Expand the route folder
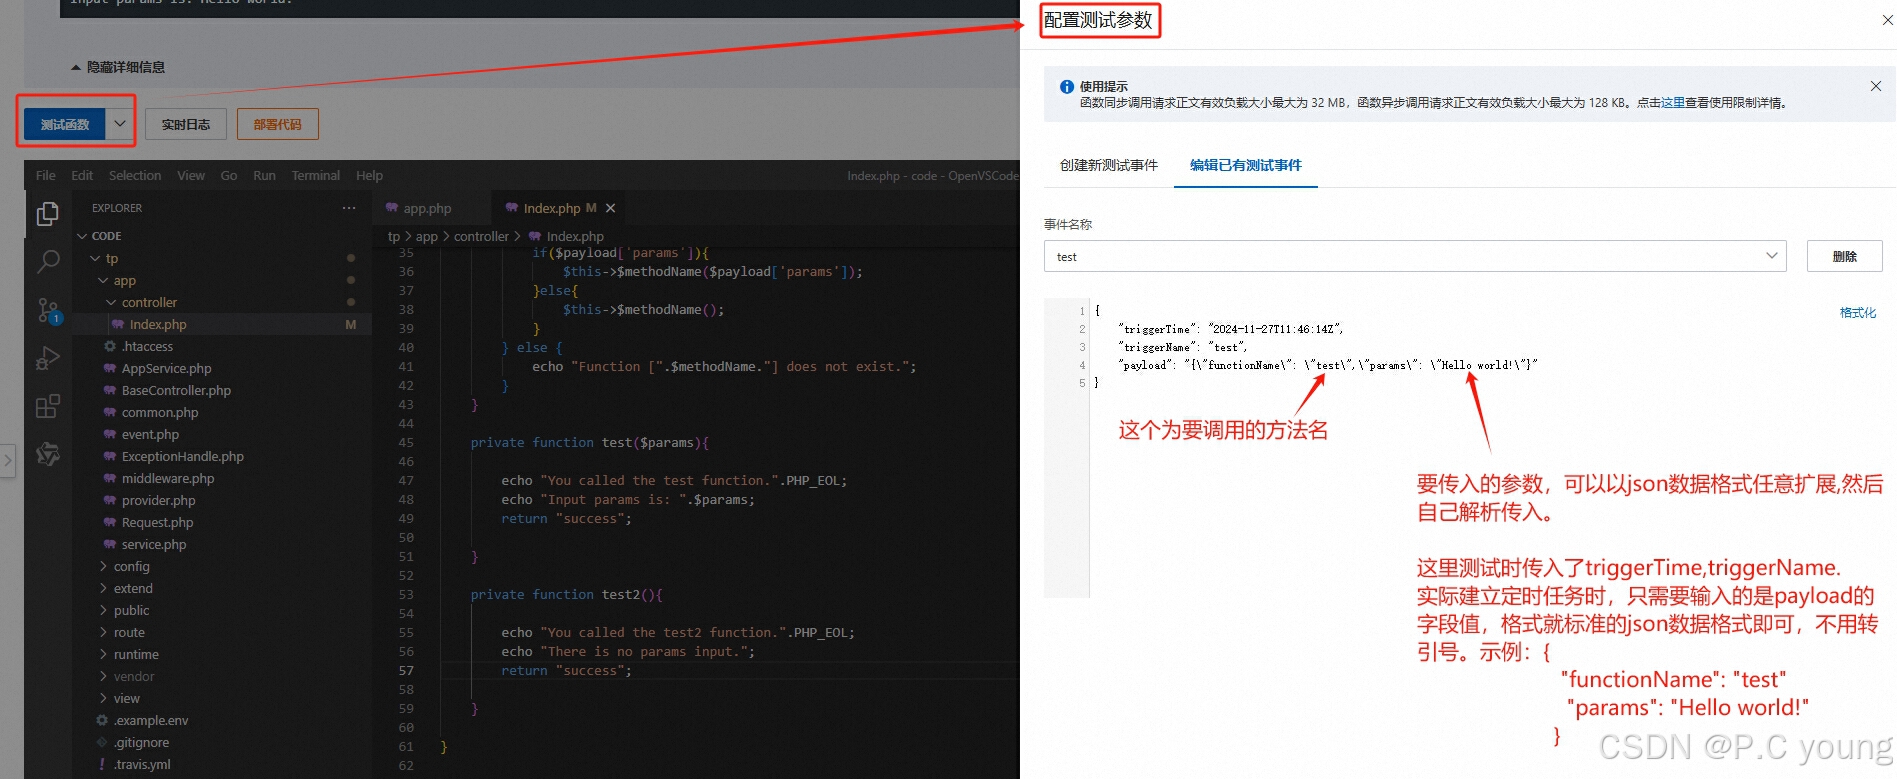 [122, 632]
